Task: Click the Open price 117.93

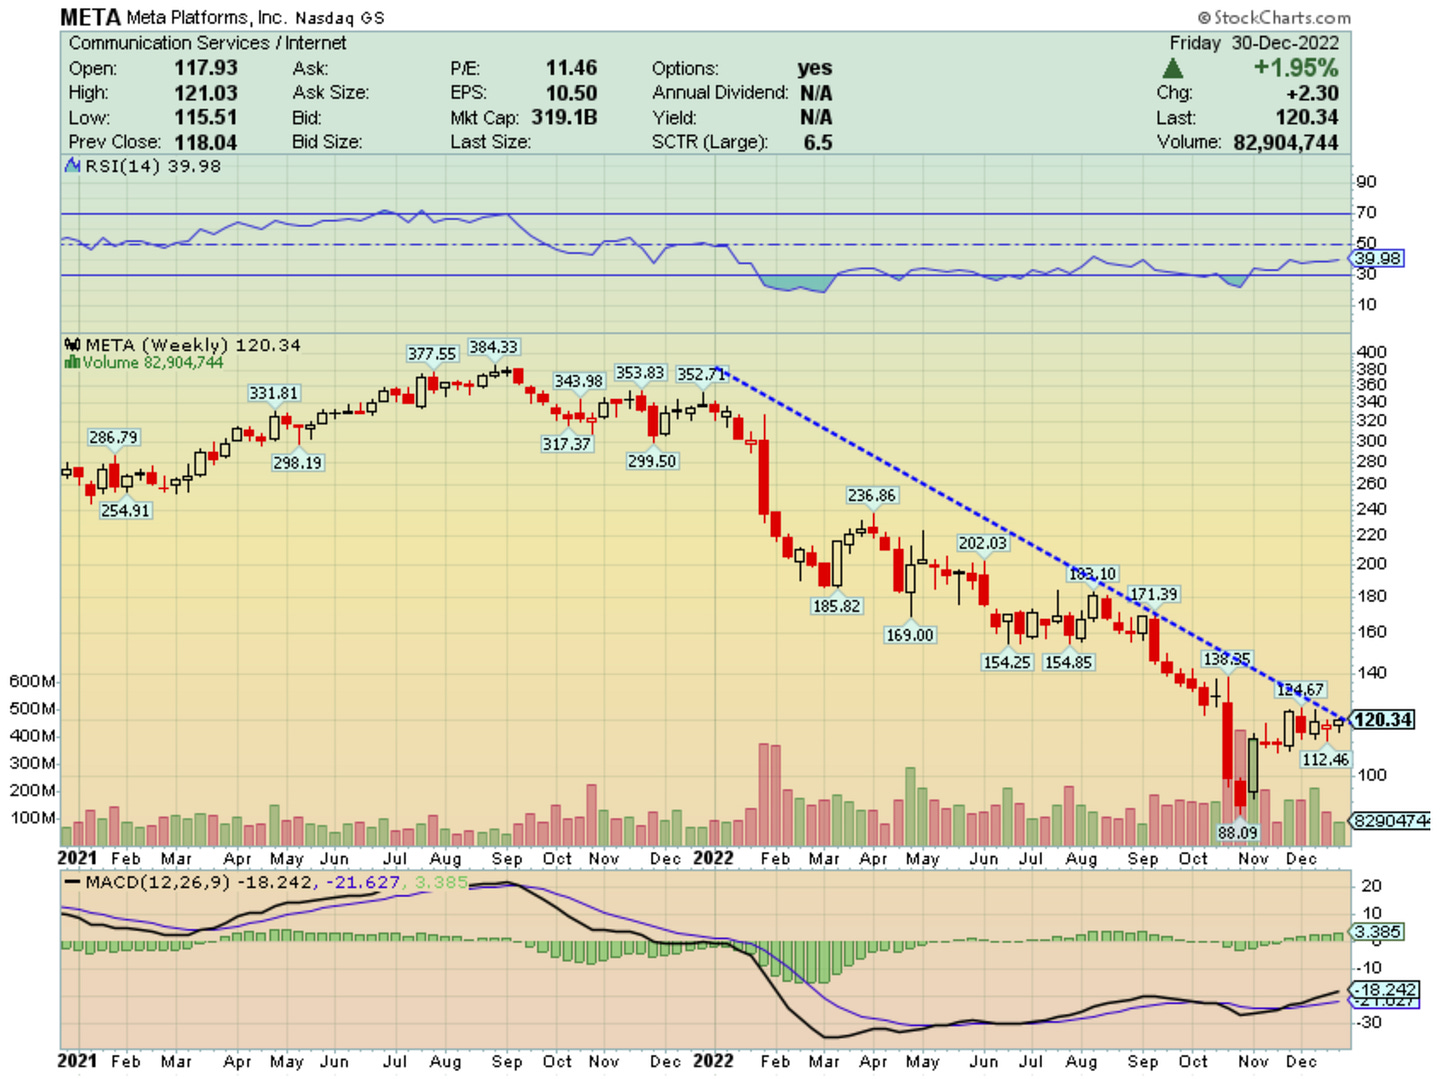Action: click(x=206, y=68)
